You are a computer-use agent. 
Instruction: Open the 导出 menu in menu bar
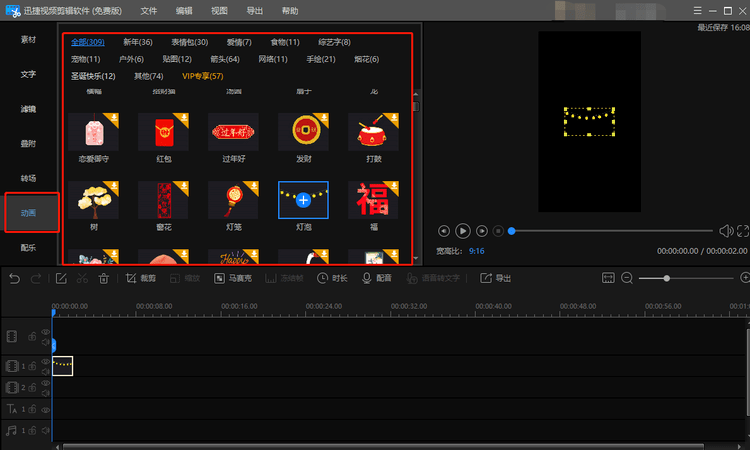pos(254,11)
